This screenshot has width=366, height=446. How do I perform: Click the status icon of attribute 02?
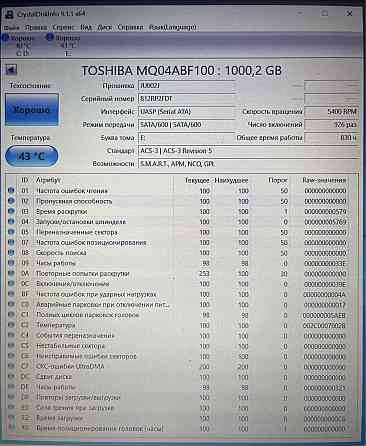pyautogui.click(x=11, y=201)
